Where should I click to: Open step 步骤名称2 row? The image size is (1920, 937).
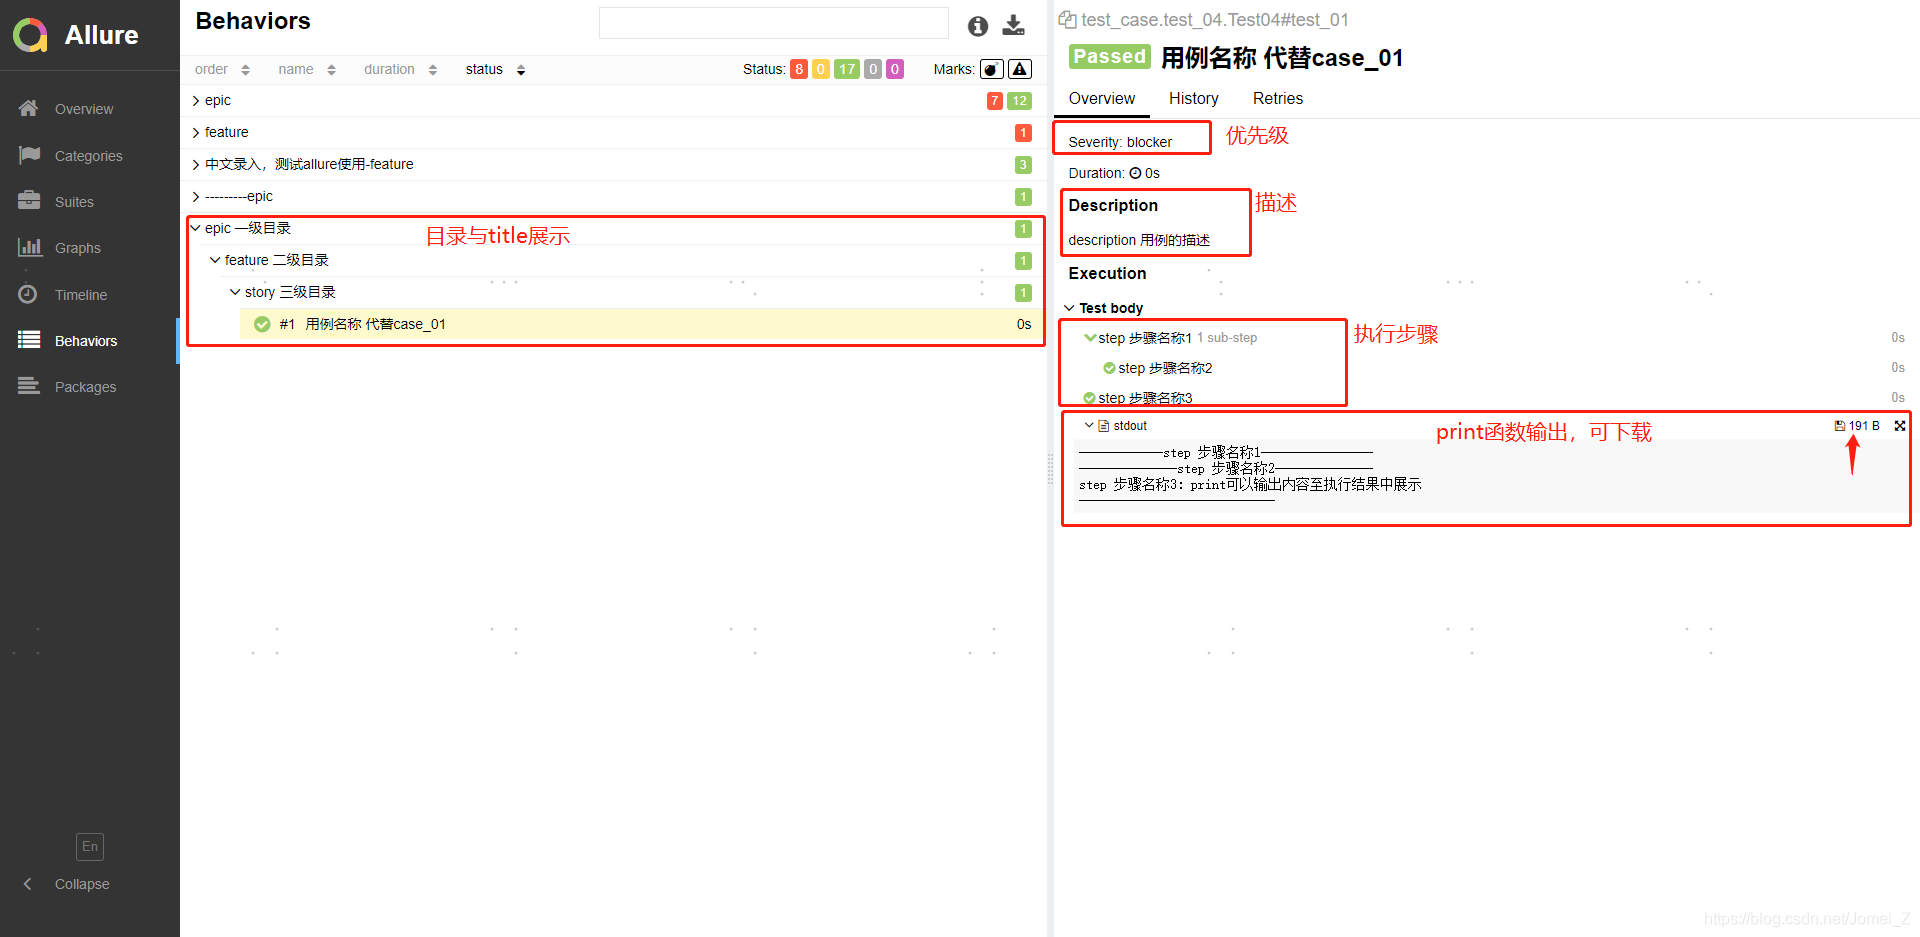(1165, 368)
